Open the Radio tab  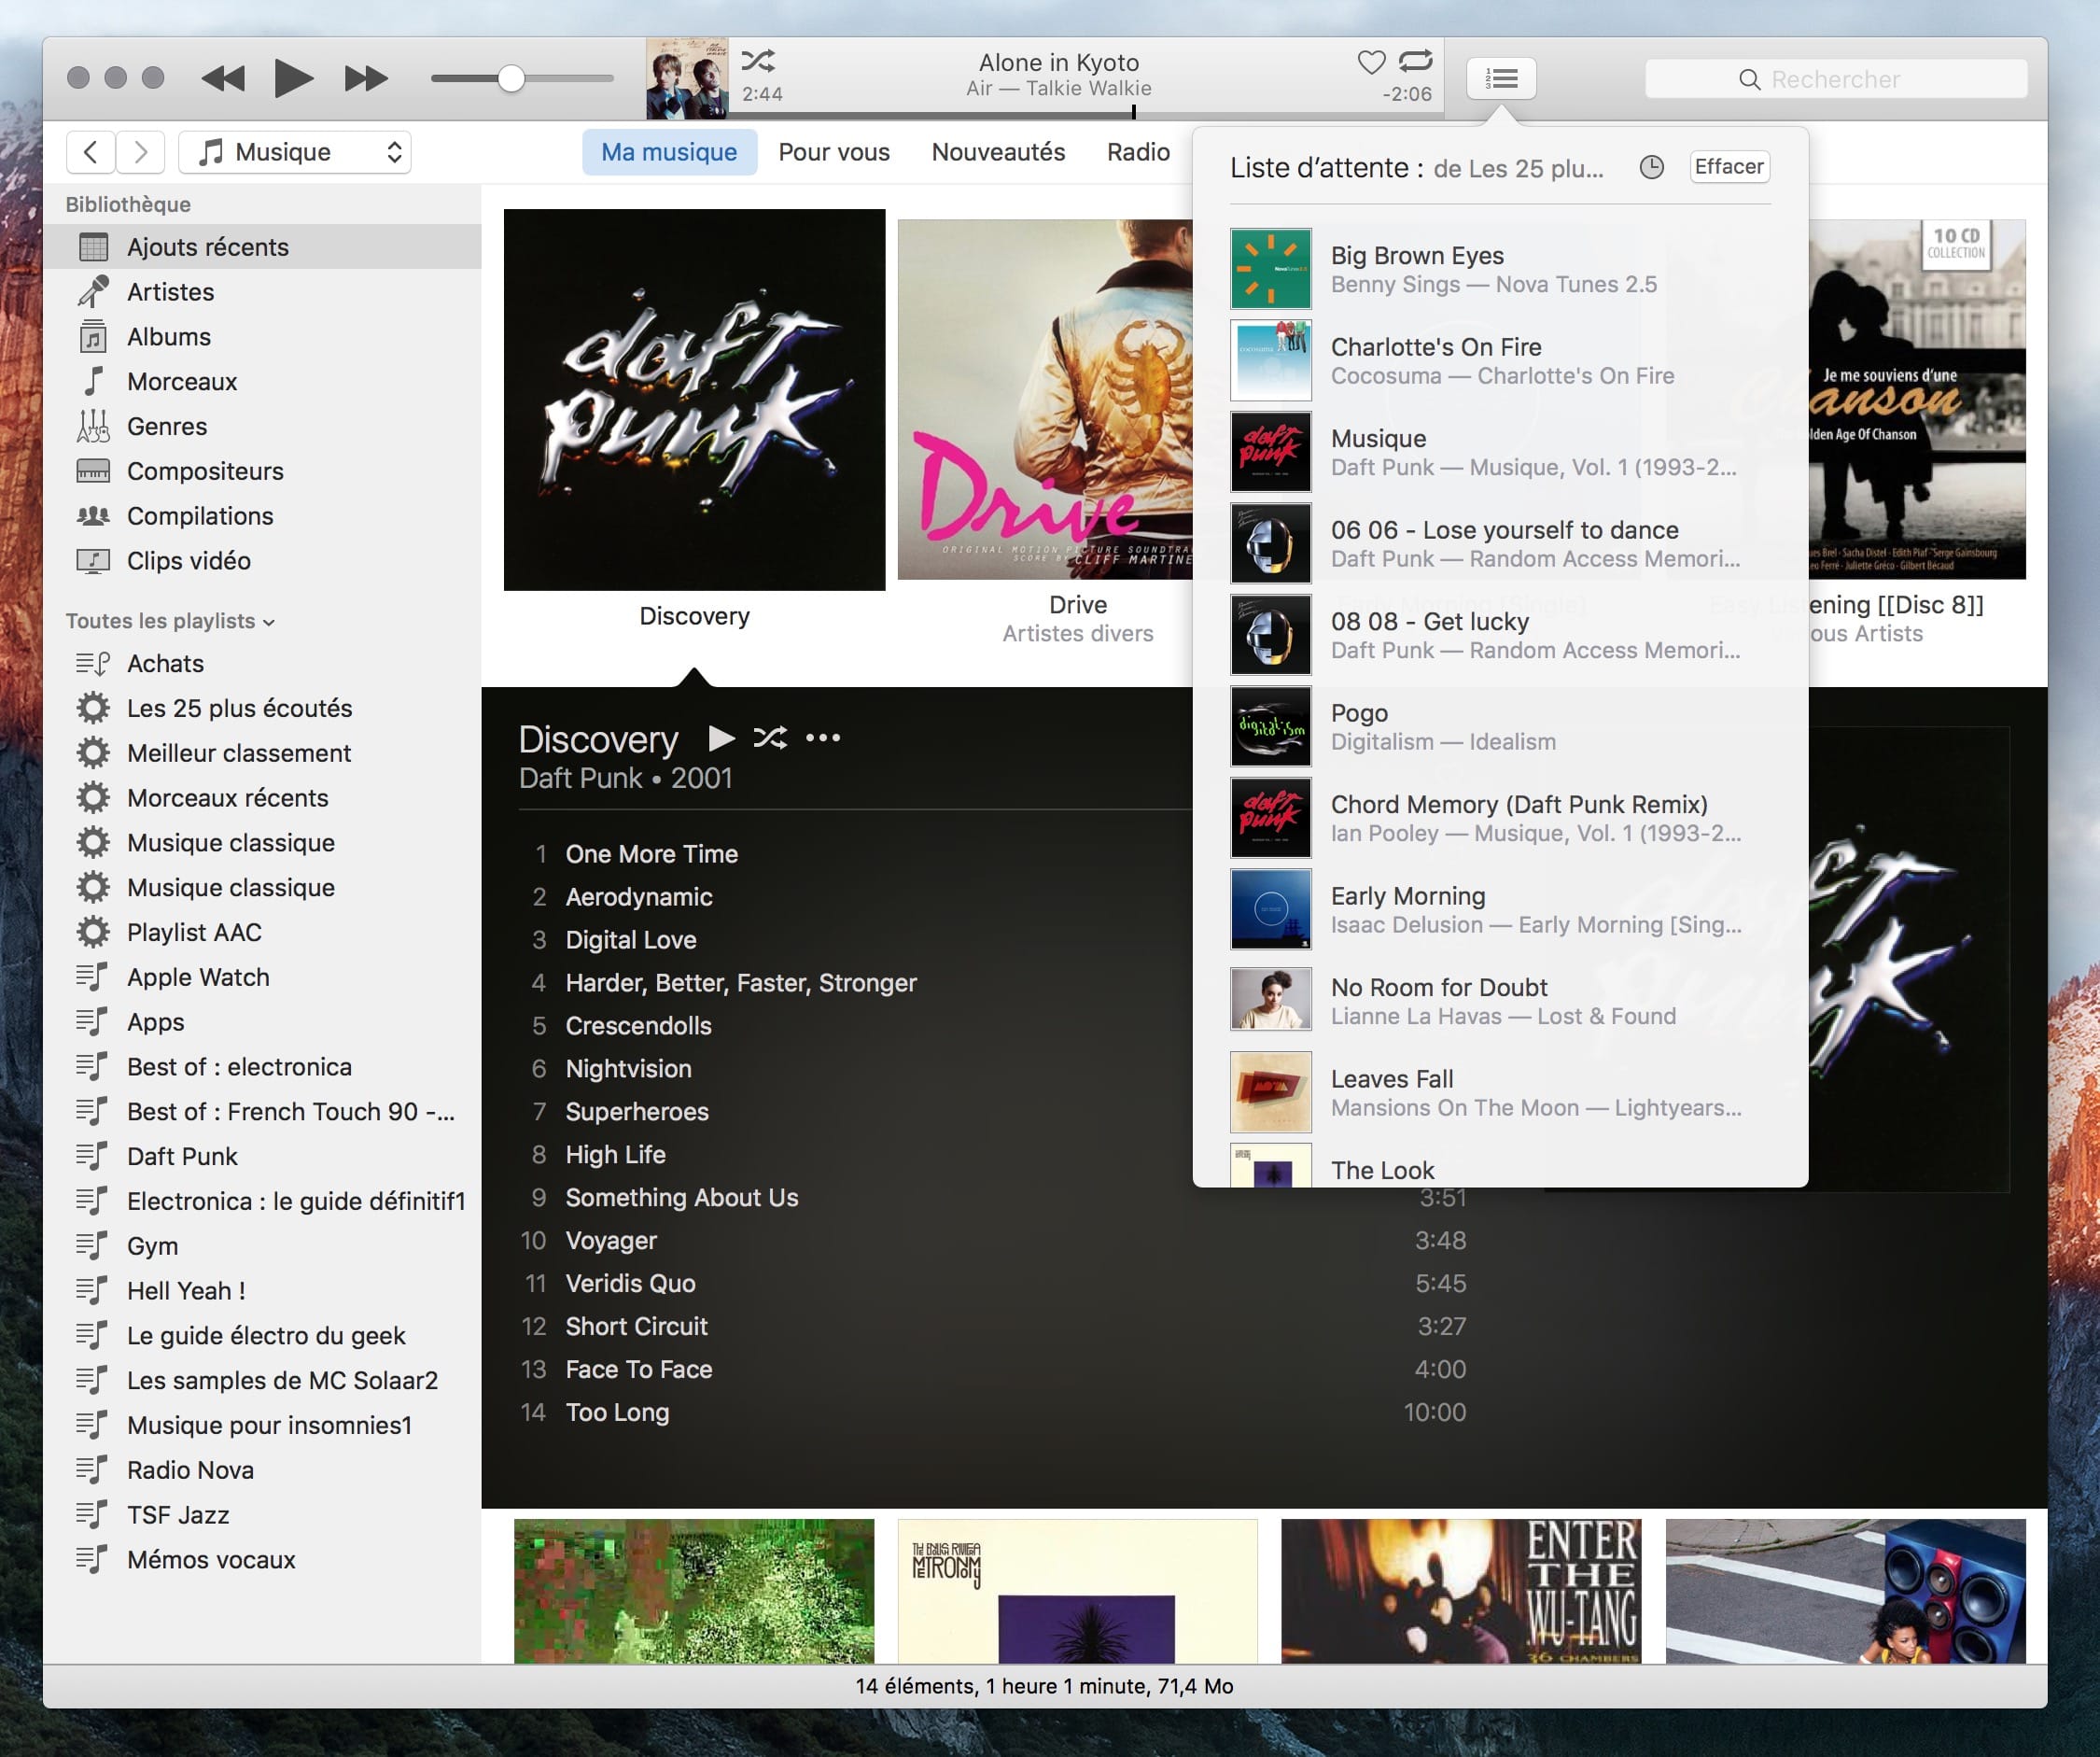pyautogui.click(x=1138, y=152)
